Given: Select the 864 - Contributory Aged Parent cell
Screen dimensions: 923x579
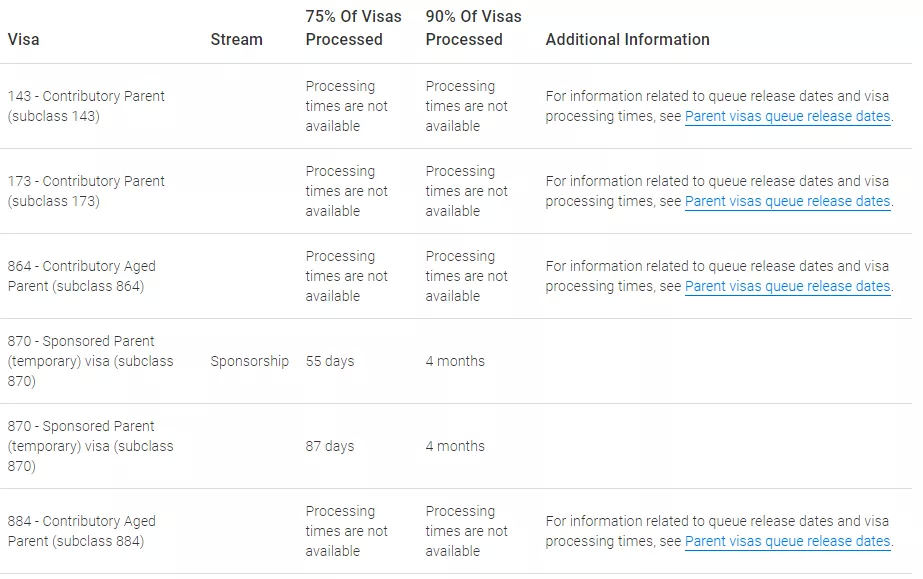Looking at the screenshot, I should click(82, 276).
